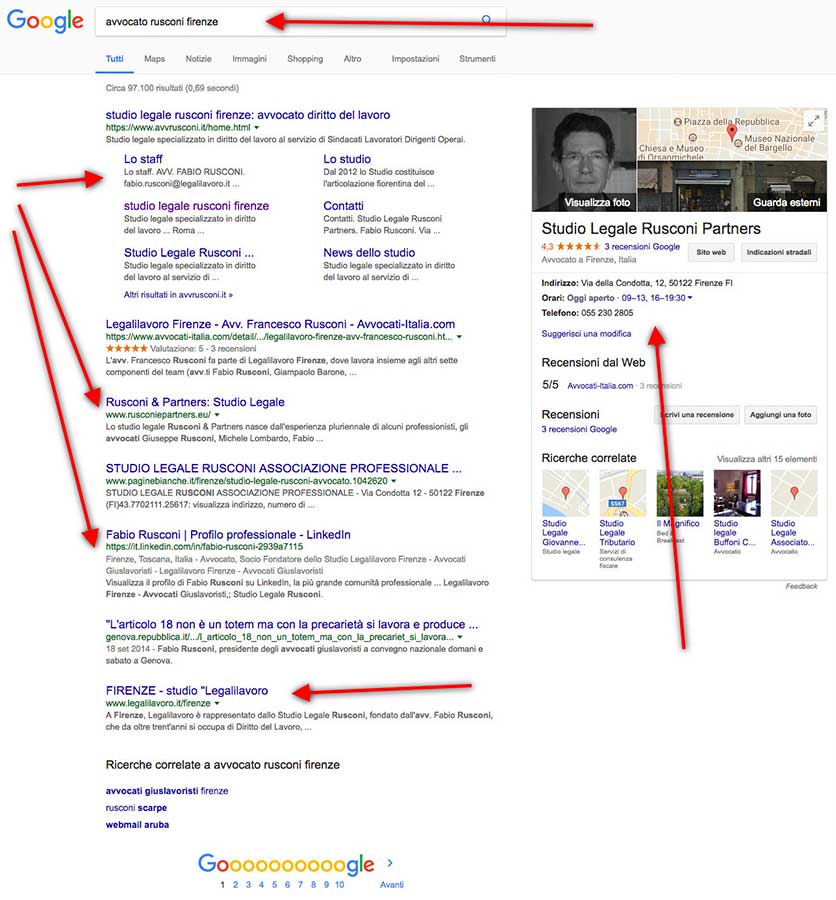Click Altri risultati in avvrusconi.it
The image size is (836, 900).
pos(178,294)
